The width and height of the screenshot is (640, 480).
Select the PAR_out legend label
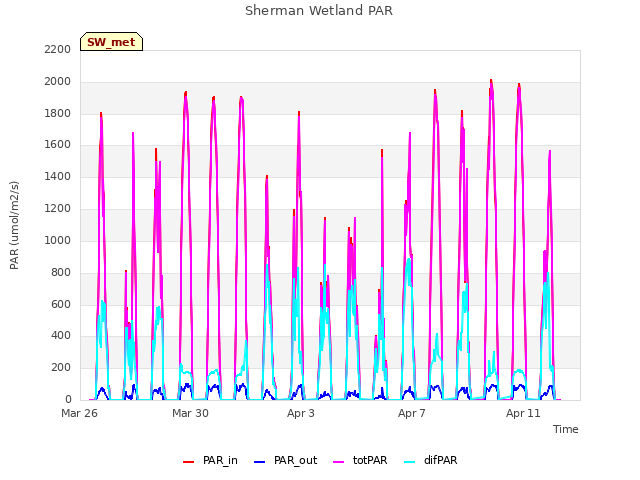[295, 460]
